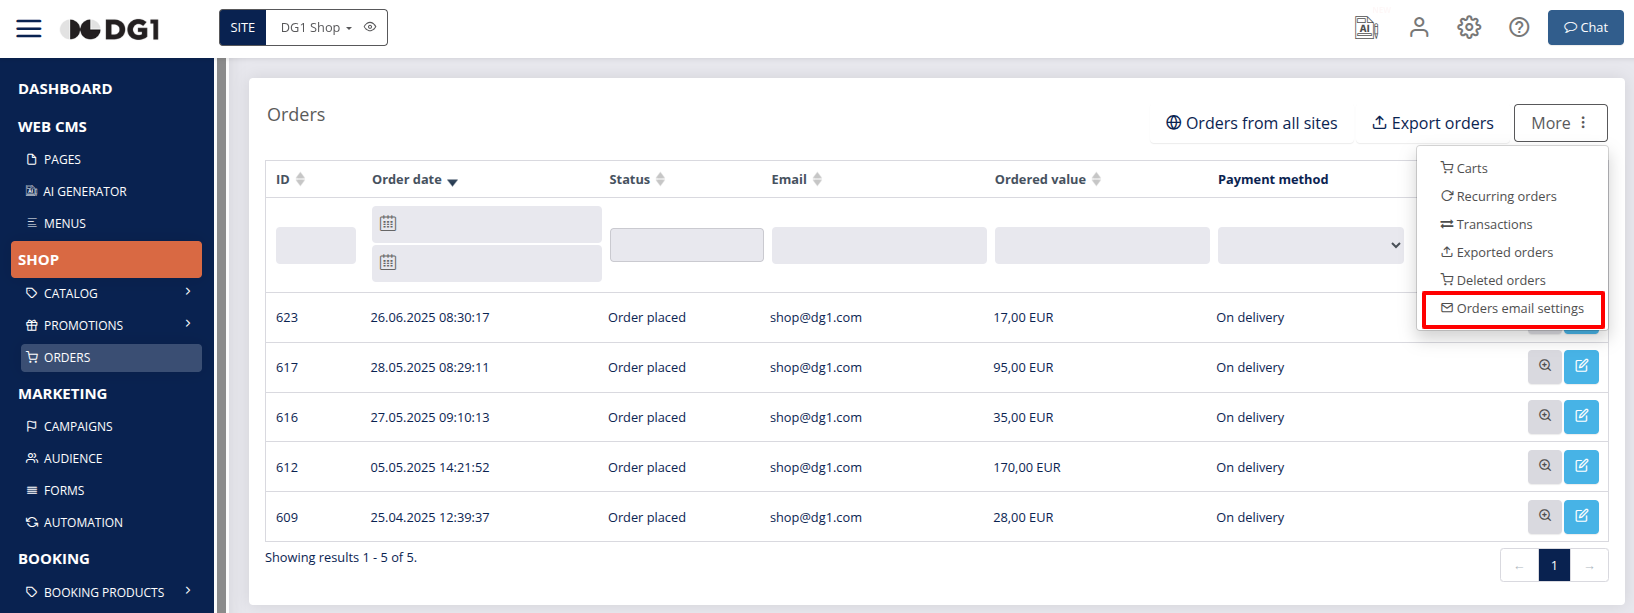Open Audience in the sidebar
This screenshot has height=613, width=1634.
click(73, 458)
